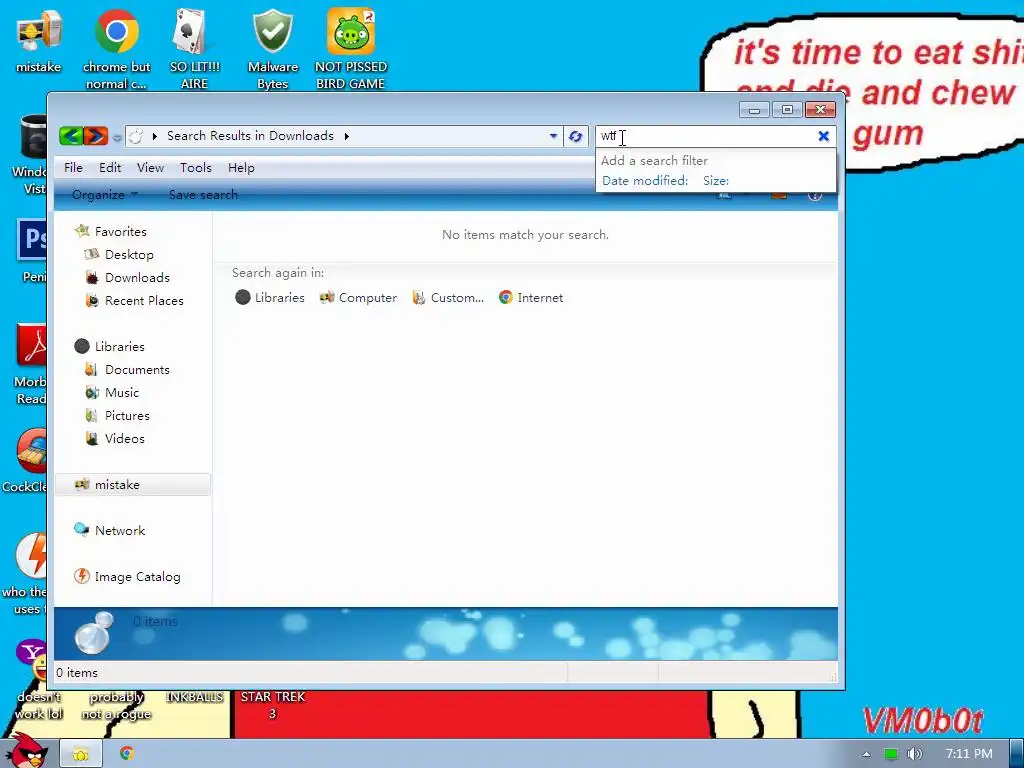Open NOT PISSED BIRD GAME icon
This screenshot has width=1024, height=768.
(x=351, y=49)
